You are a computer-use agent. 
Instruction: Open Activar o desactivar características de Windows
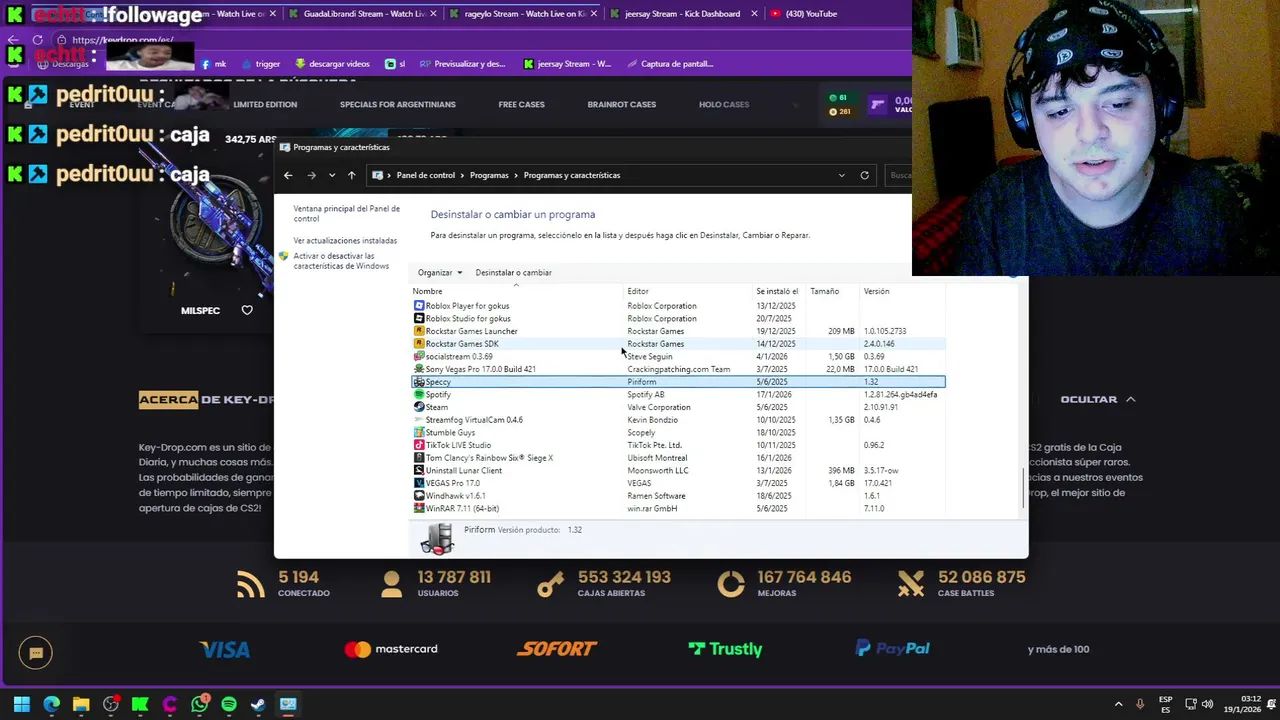point(341,261)
